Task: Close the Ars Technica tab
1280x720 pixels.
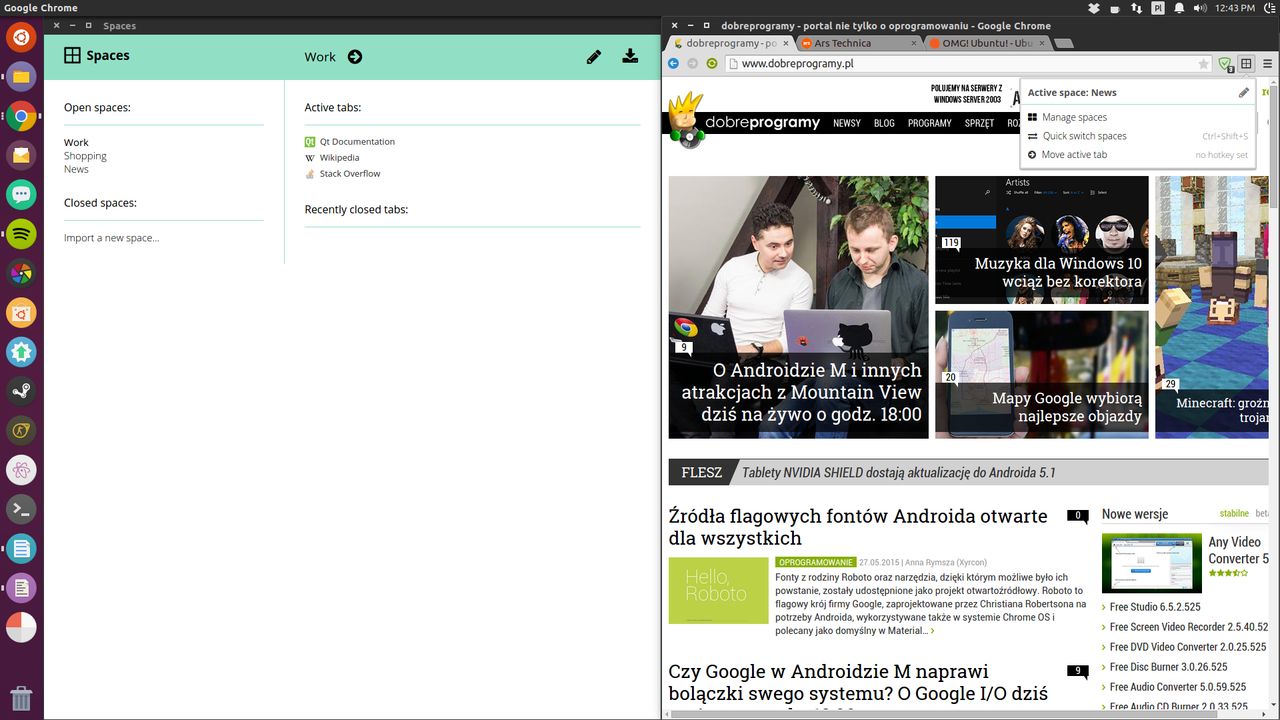Action: coord(914,43)
